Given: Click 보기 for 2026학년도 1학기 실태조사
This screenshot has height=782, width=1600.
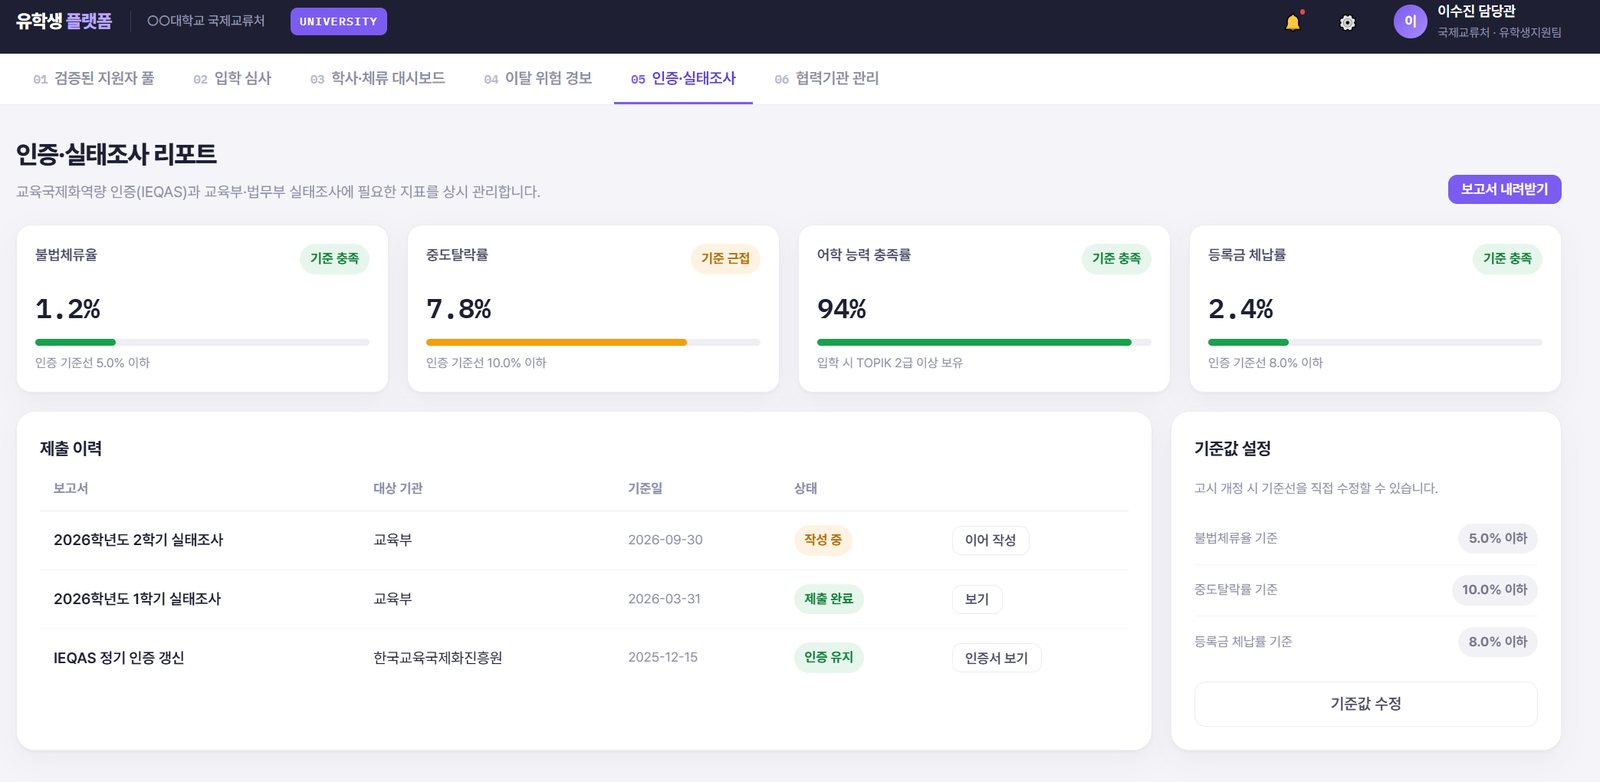Looking at the screenshot, I should 977,599.
